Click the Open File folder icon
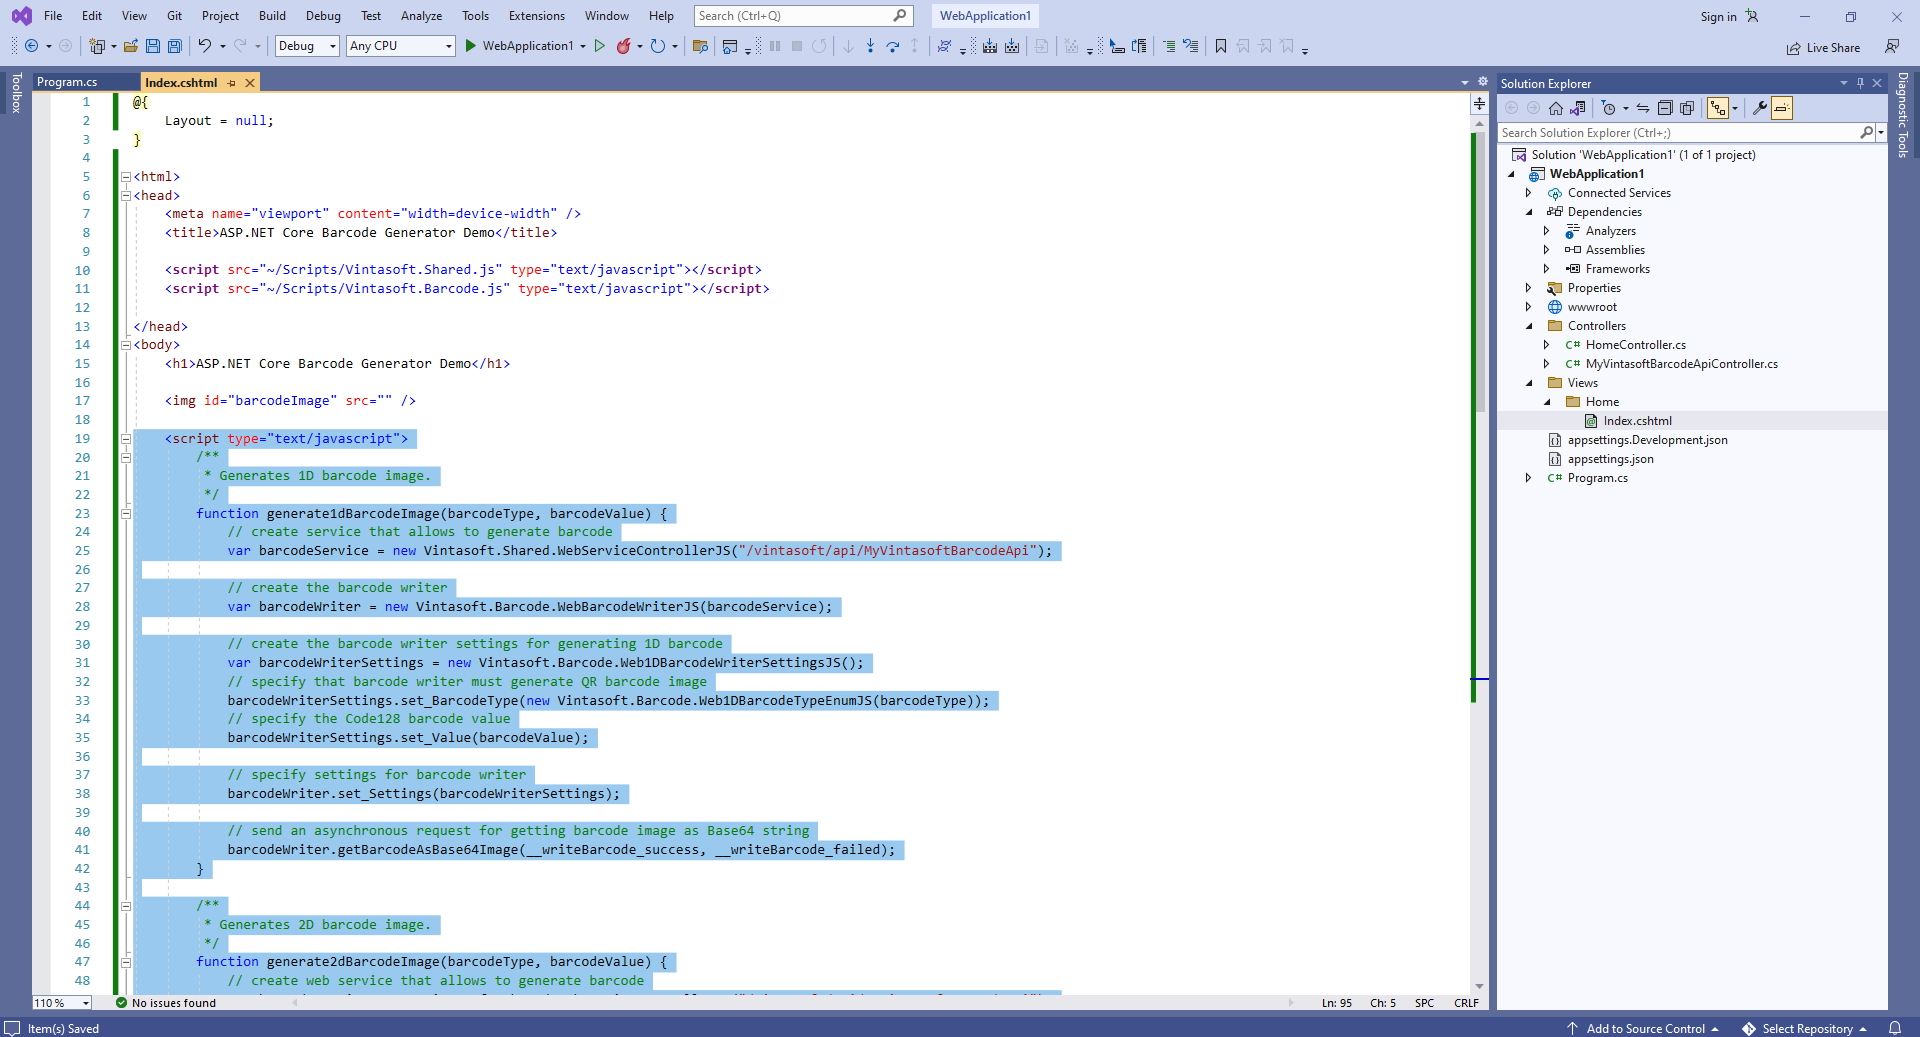The height and width of the screenshot is (1037, 1920). 131,46
